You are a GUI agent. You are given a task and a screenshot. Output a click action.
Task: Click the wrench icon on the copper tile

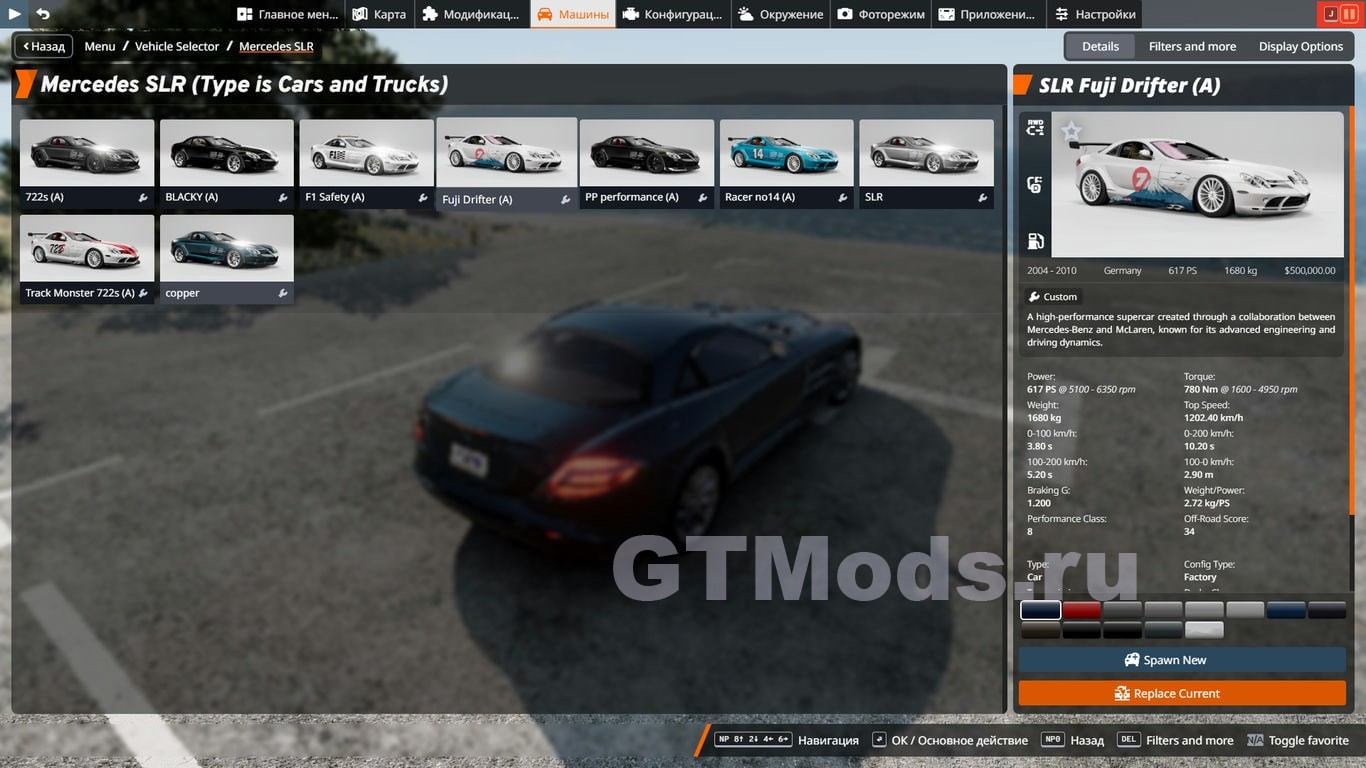point(283,294)
